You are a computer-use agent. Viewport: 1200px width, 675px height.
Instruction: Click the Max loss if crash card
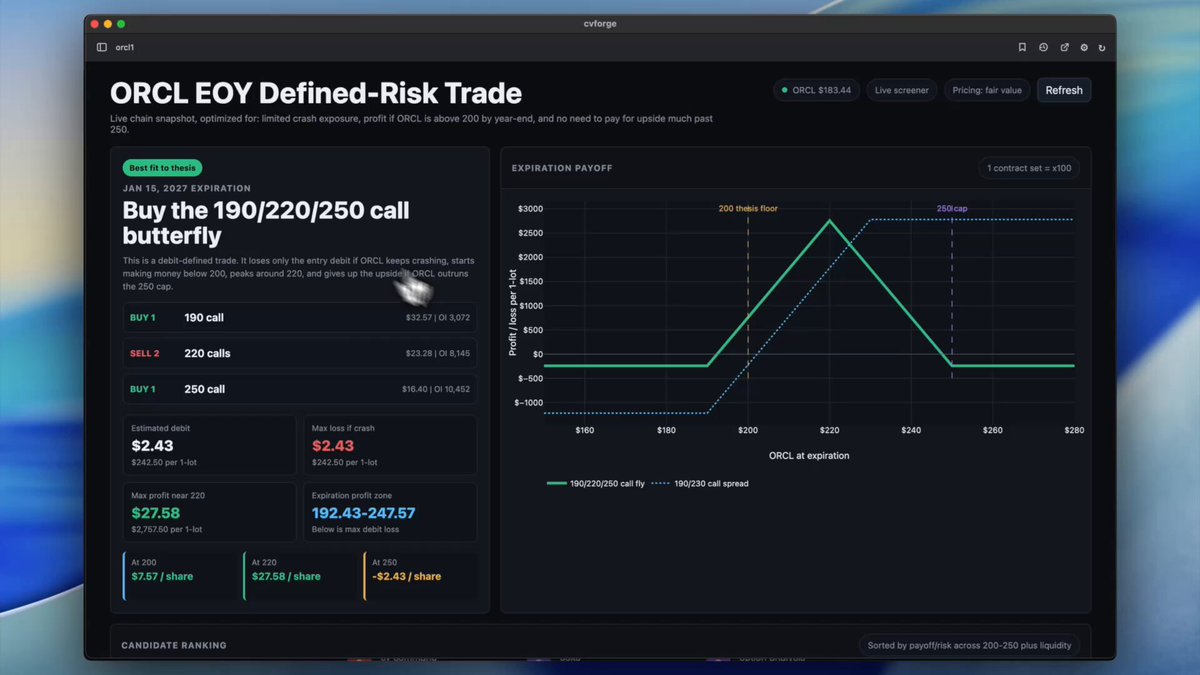[x=390, y=445]
